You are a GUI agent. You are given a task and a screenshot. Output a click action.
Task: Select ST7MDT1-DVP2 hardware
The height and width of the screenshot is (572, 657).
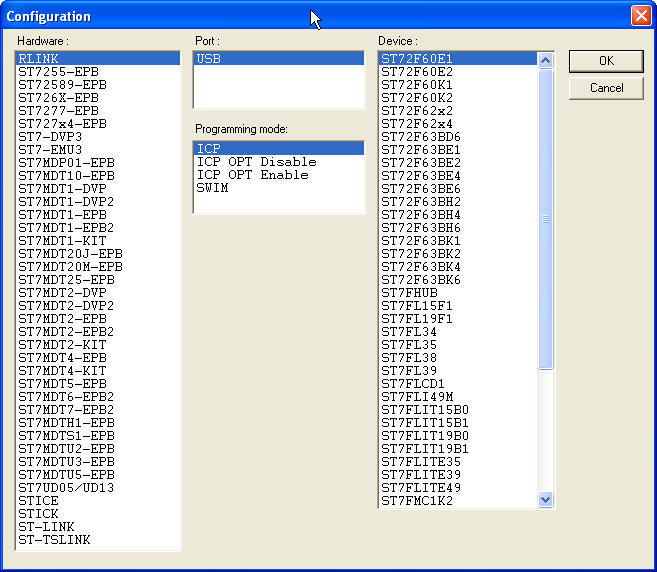(98, 202)
